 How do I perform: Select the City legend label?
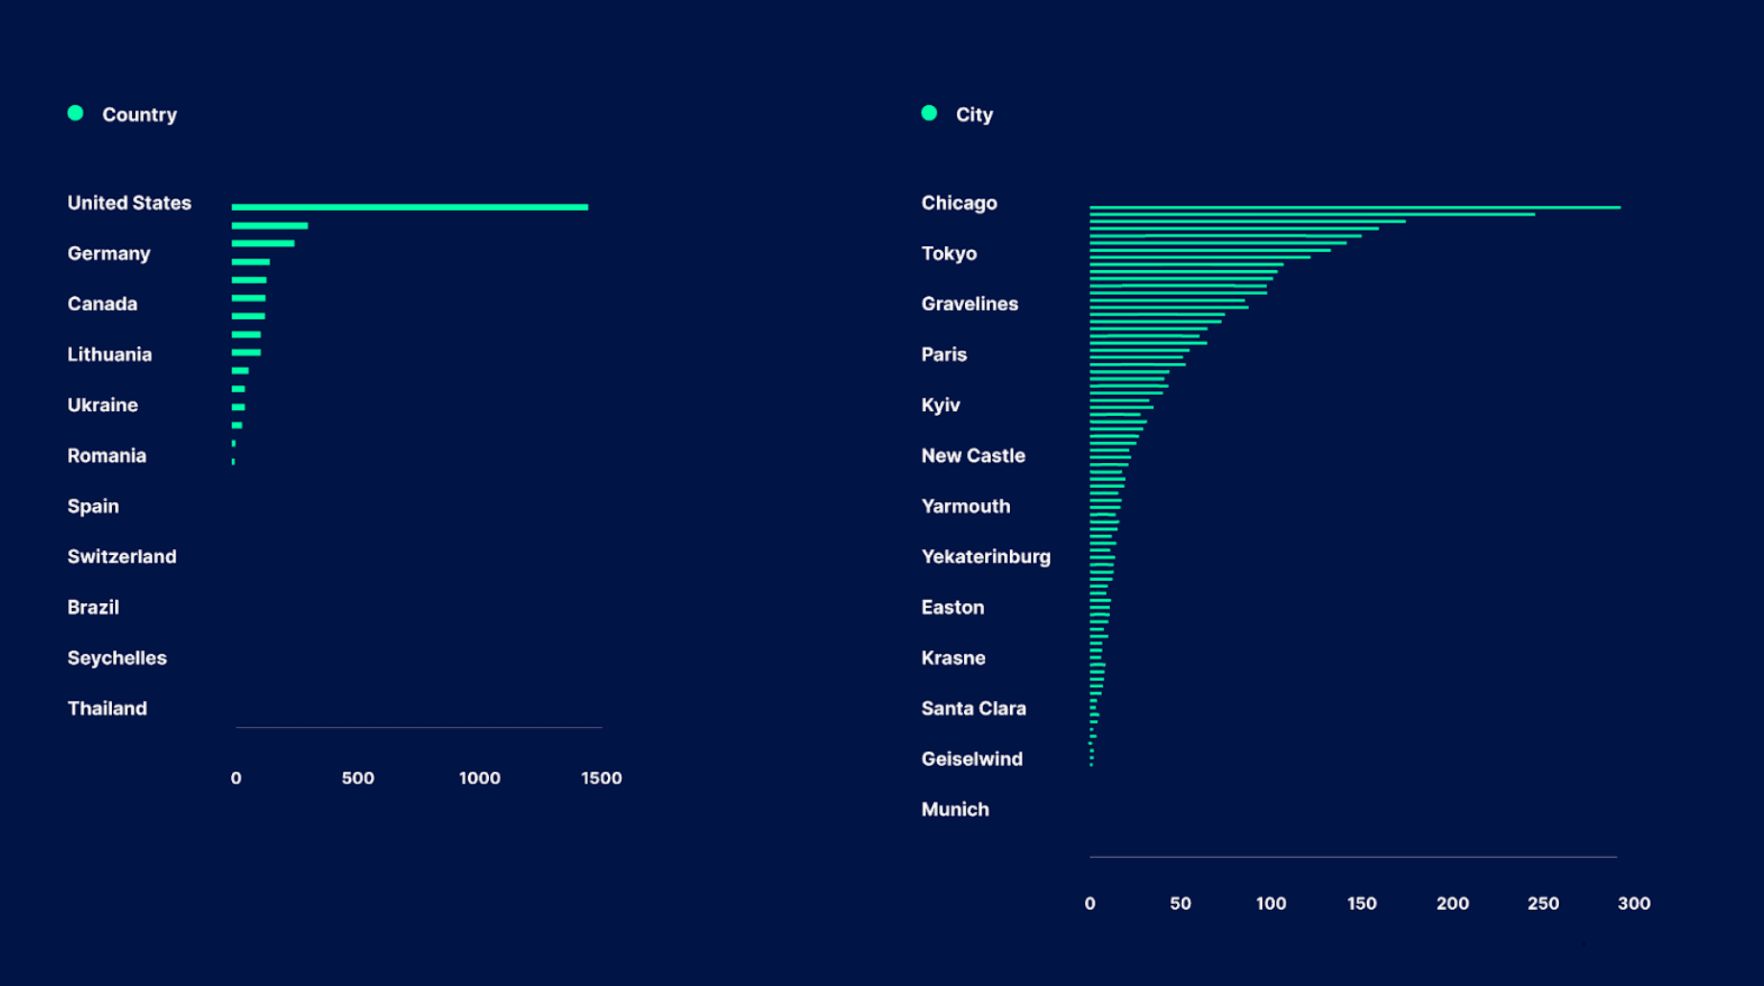click(974, 115)
